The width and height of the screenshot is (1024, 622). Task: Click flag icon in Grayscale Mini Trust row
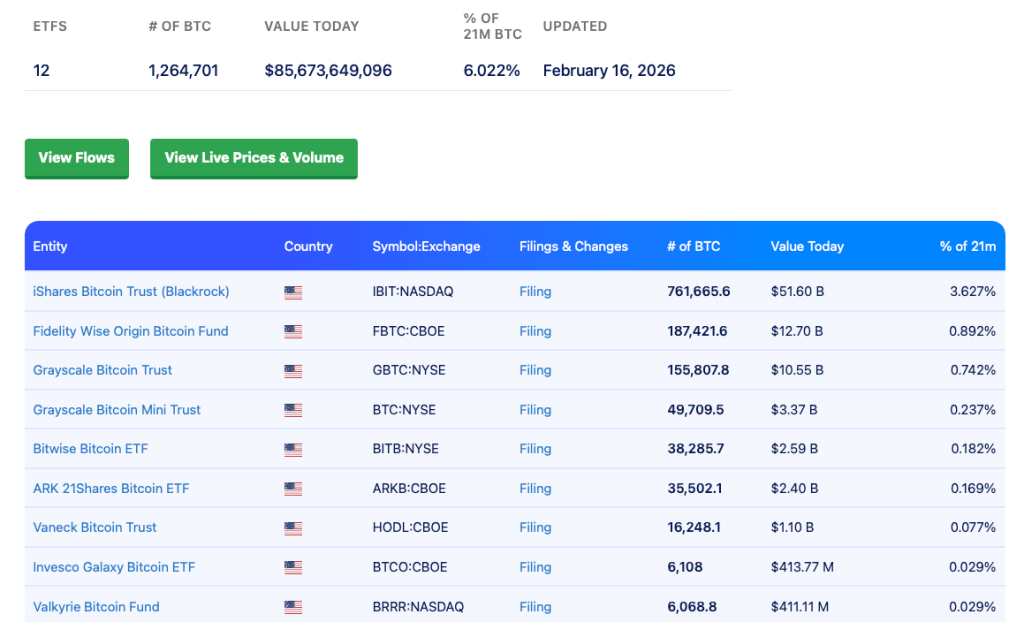point(293,410)
